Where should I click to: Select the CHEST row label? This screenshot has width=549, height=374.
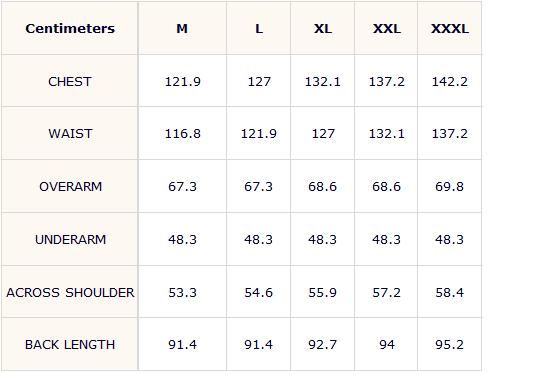point(70,82)
